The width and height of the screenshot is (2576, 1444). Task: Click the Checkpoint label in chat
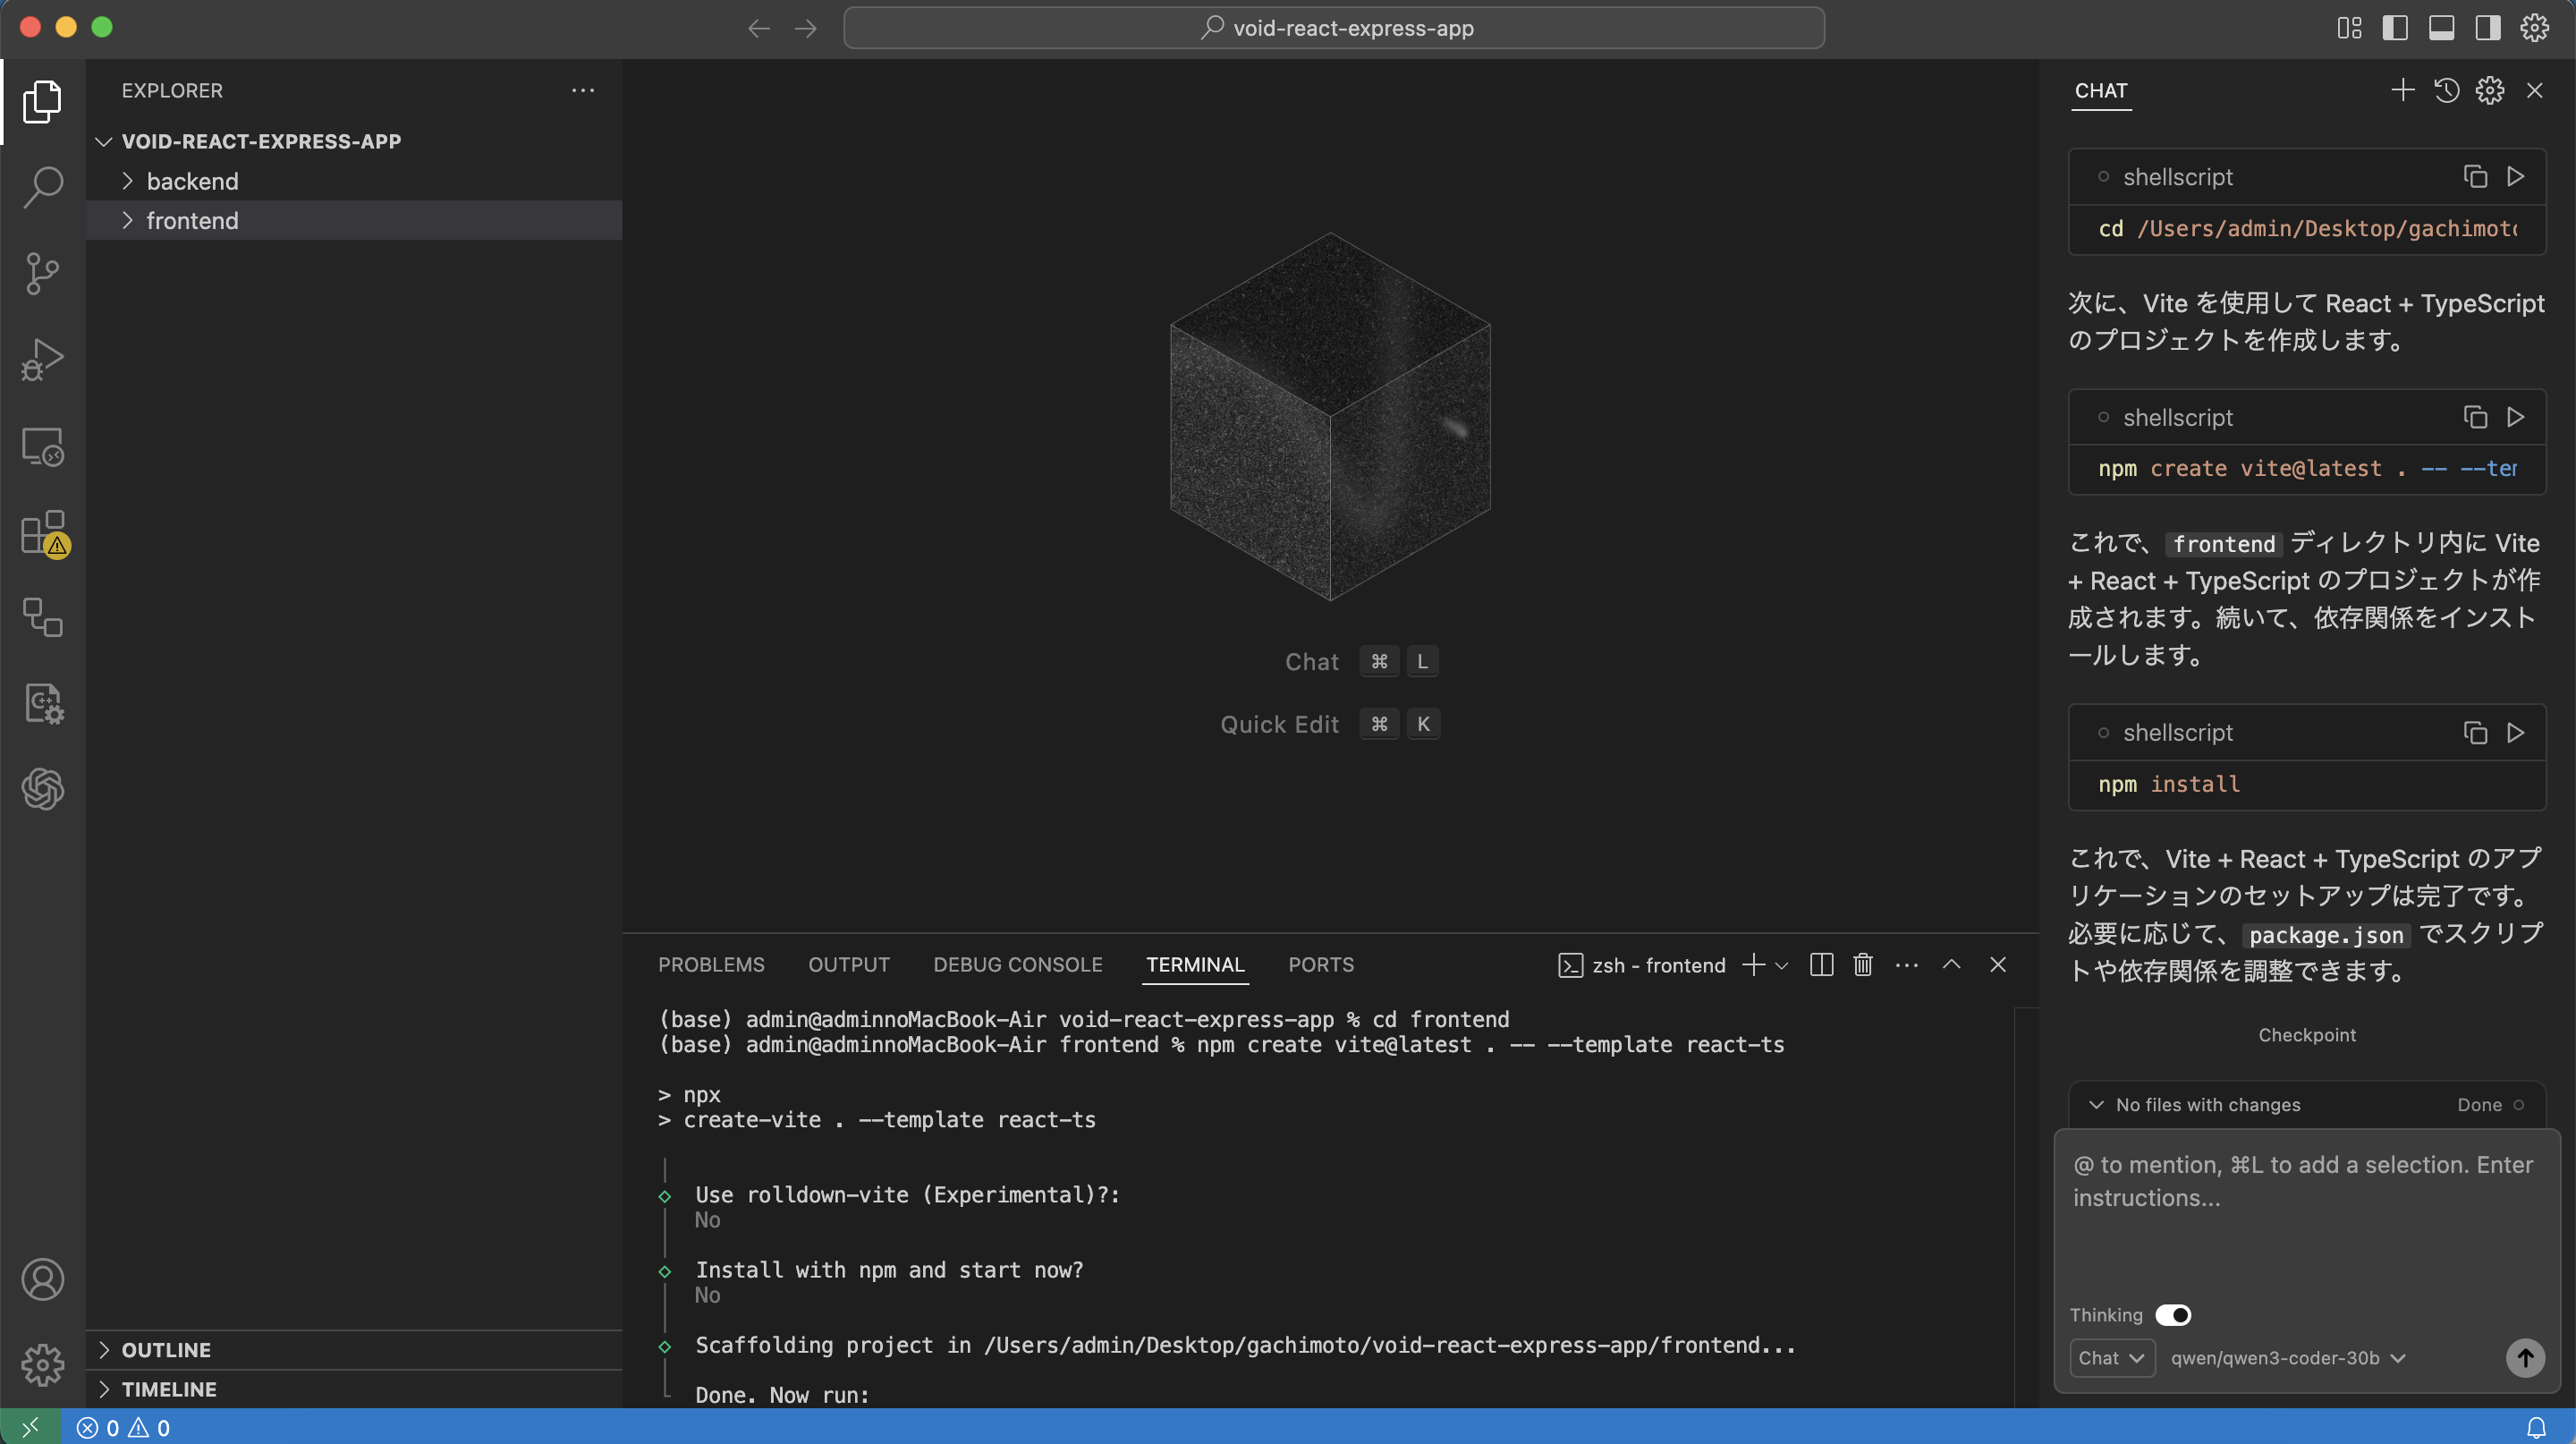(2306, 1035)
